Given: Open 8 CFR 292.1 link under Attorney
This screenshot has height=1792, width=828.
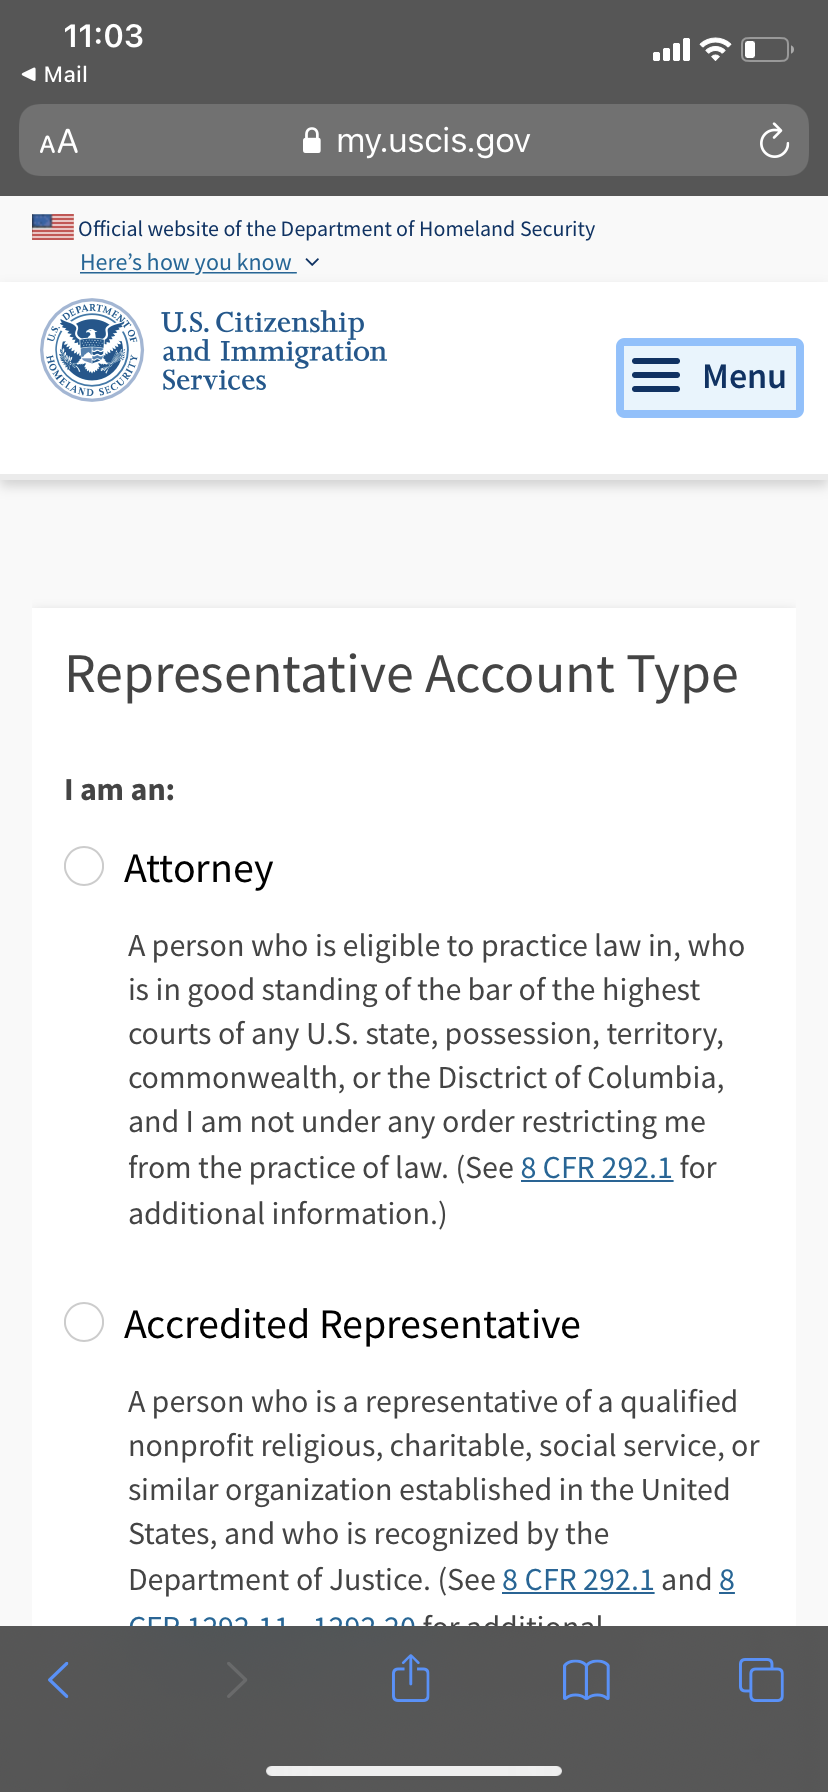Looking at the screenshot, I should (596, 1167).
